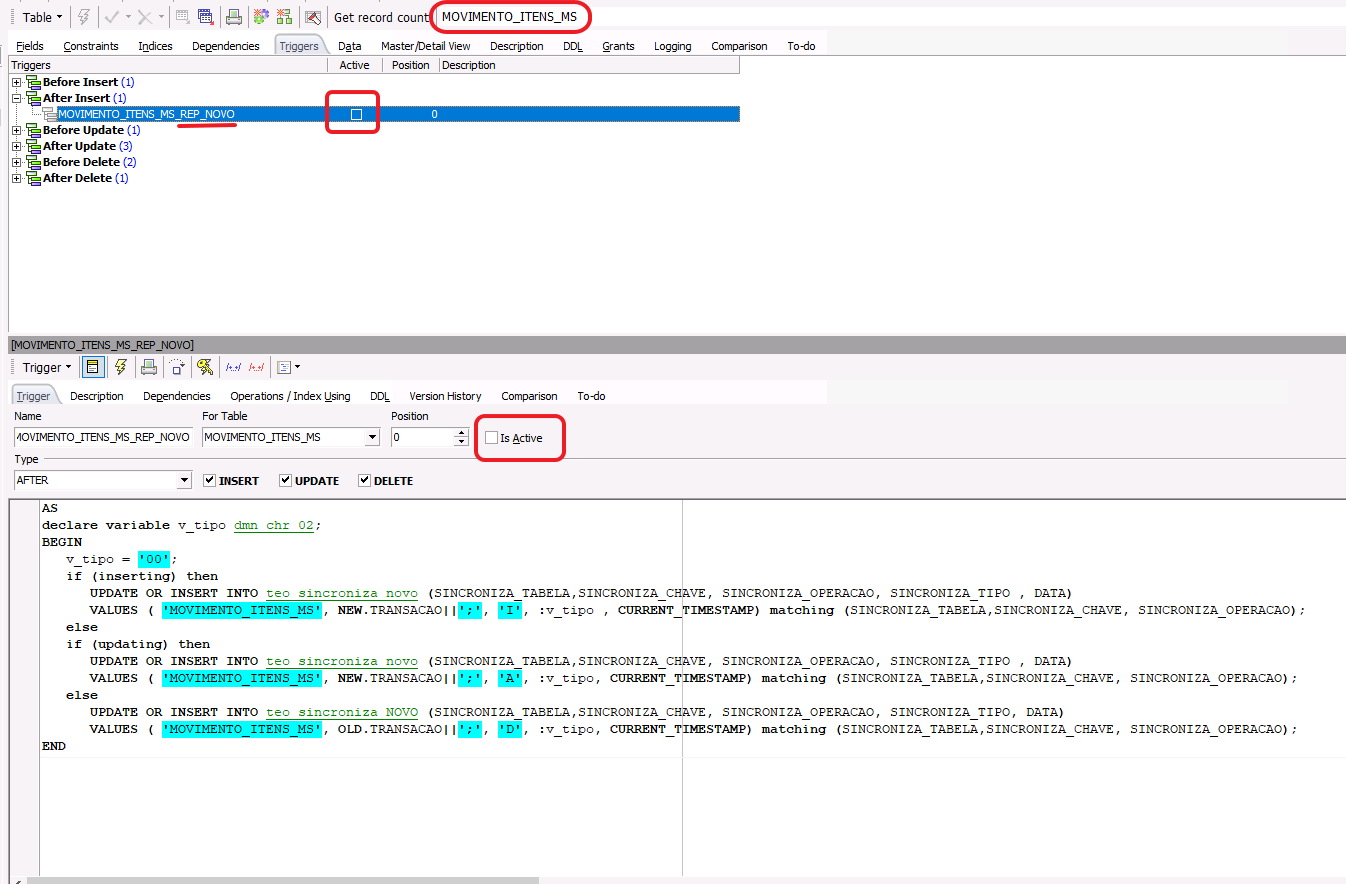Image resolution: width=1346 pixels, height=884 pixels.
Task: Uncheck the UPDATE checkbox
Action: click(286, 480)
